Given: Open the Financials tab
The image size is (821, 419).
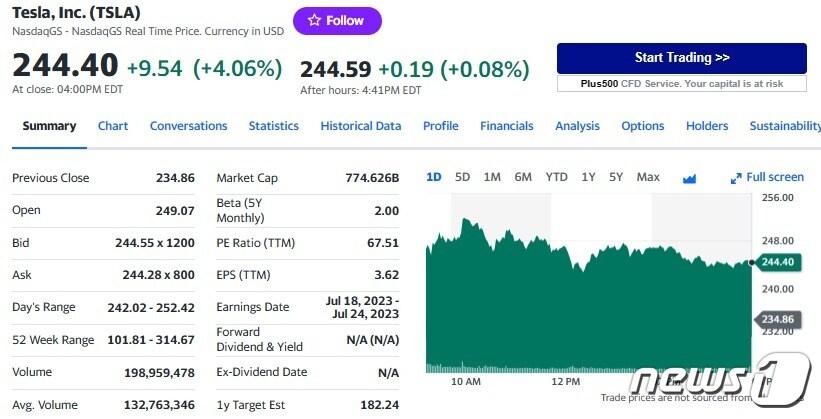Looking at the screenshot, I should click(506, 126).
